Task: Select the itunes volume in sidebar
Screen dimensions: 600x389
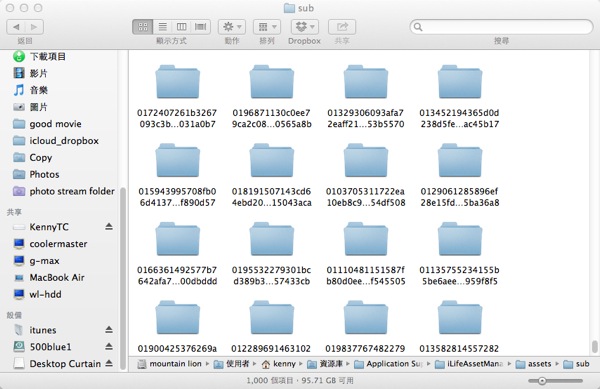Action: click(43, 330)
